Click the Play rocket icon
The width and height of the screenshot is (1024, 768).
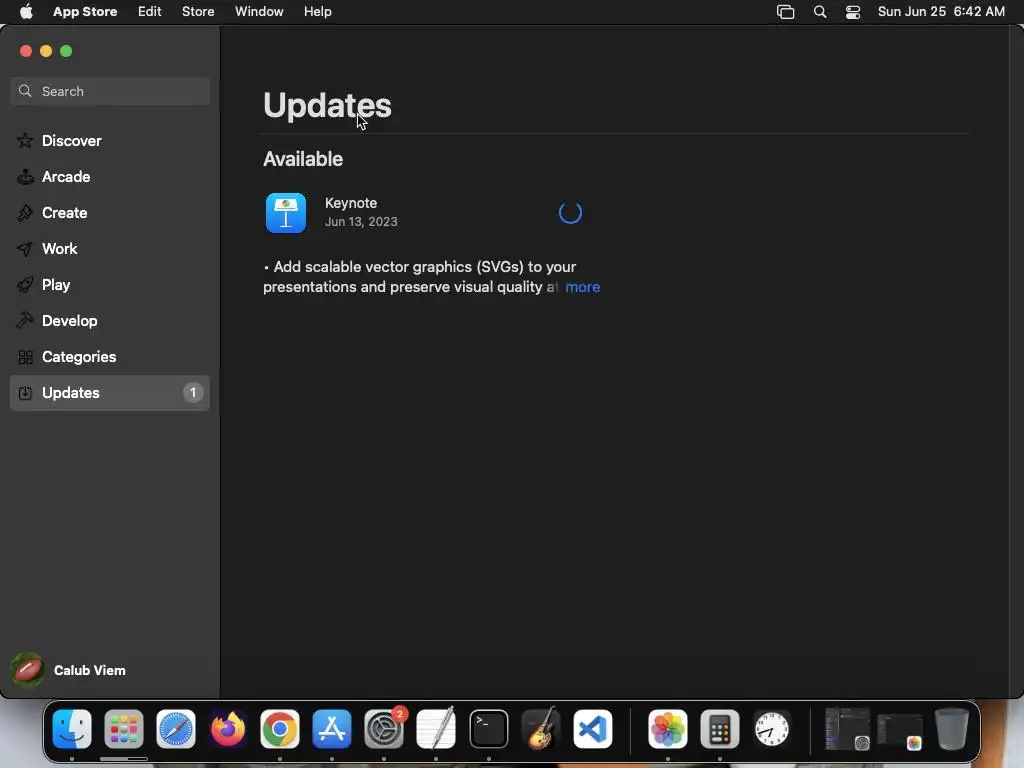pyautogui.click(x=25, y=284)
